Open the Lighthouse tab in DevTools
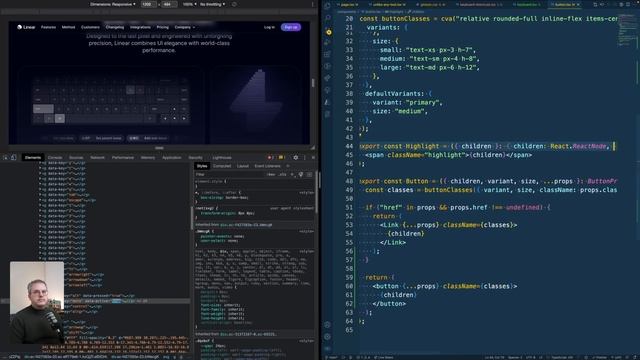The height and width of the screenshot is (360, 640). tap(222, 158)
